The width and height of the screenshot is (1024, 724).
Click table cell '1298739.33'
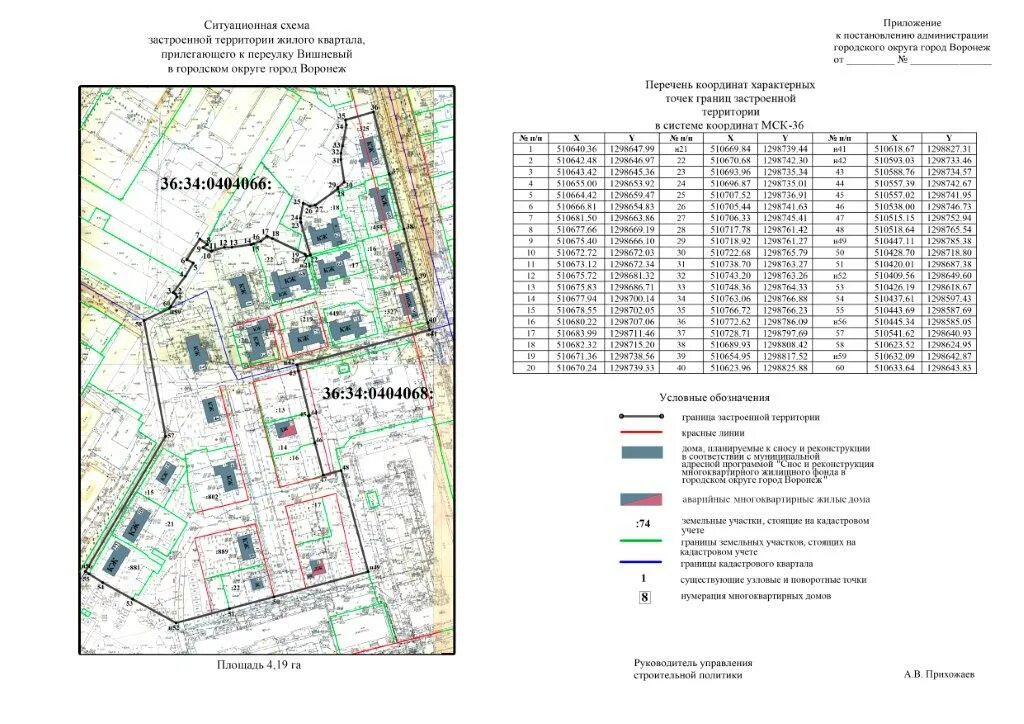coord(632,368)
